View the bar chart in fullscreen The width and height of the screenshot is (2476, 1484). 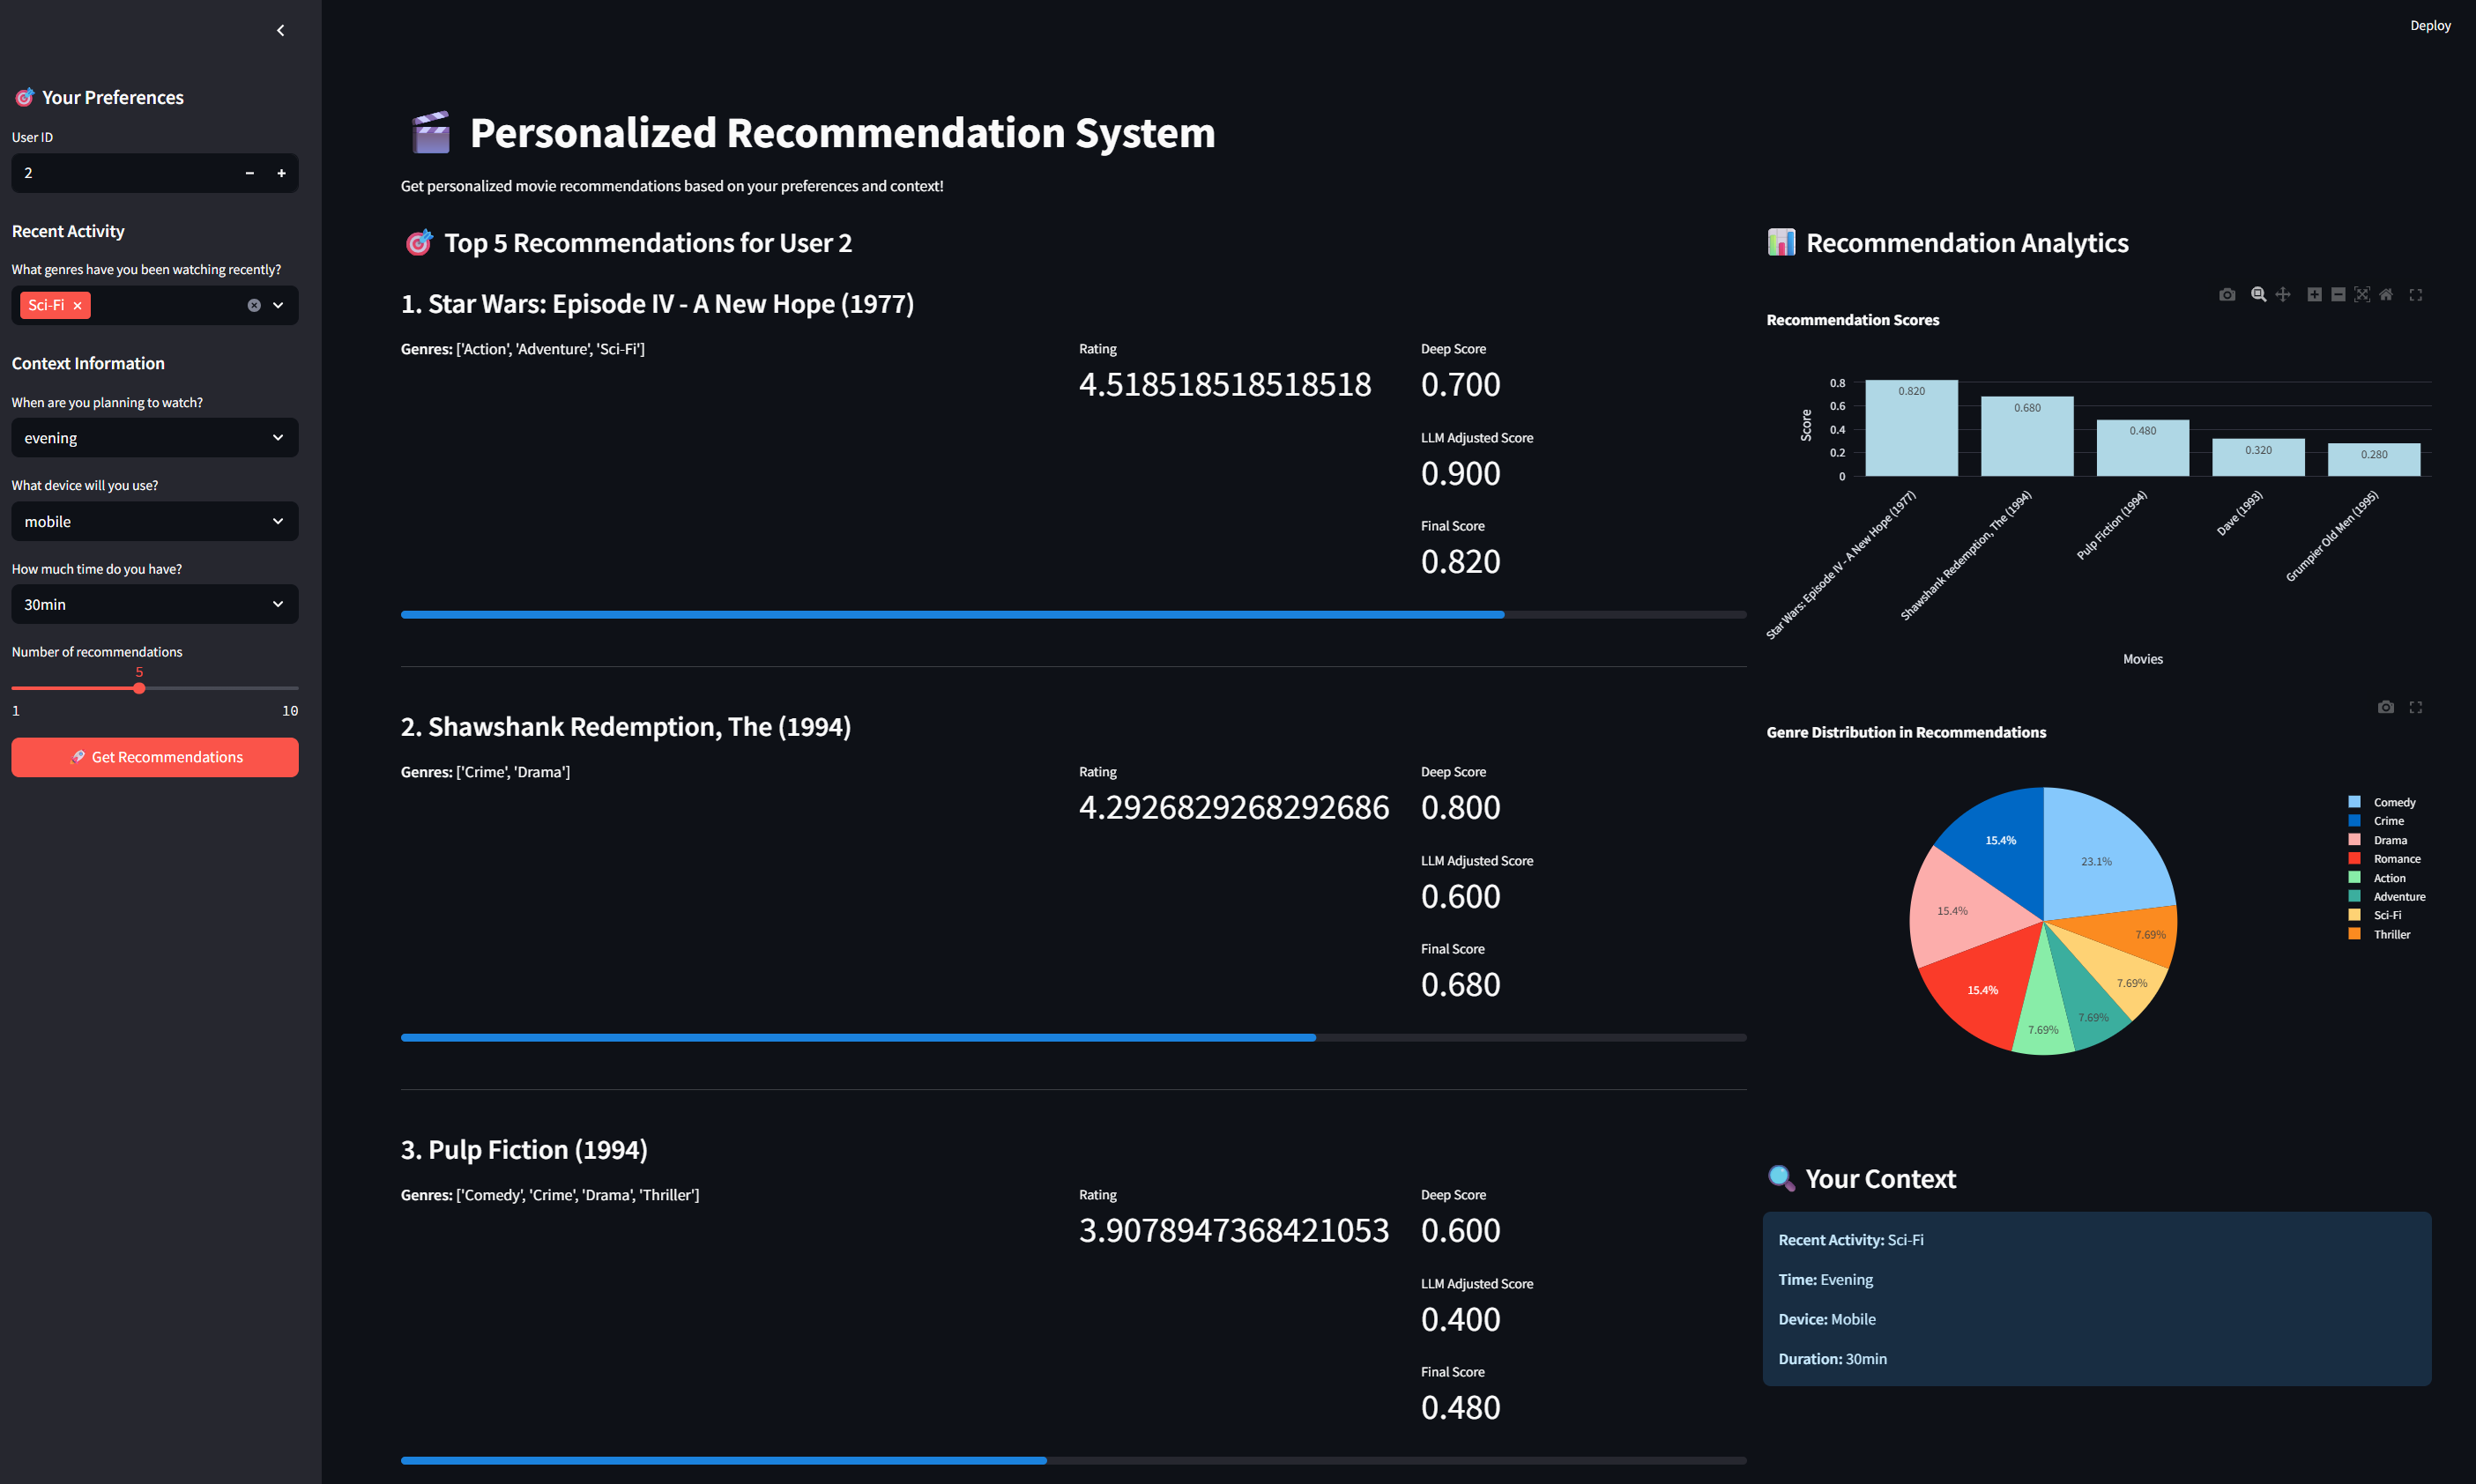pyautogui.click(x=2416, y=294)
